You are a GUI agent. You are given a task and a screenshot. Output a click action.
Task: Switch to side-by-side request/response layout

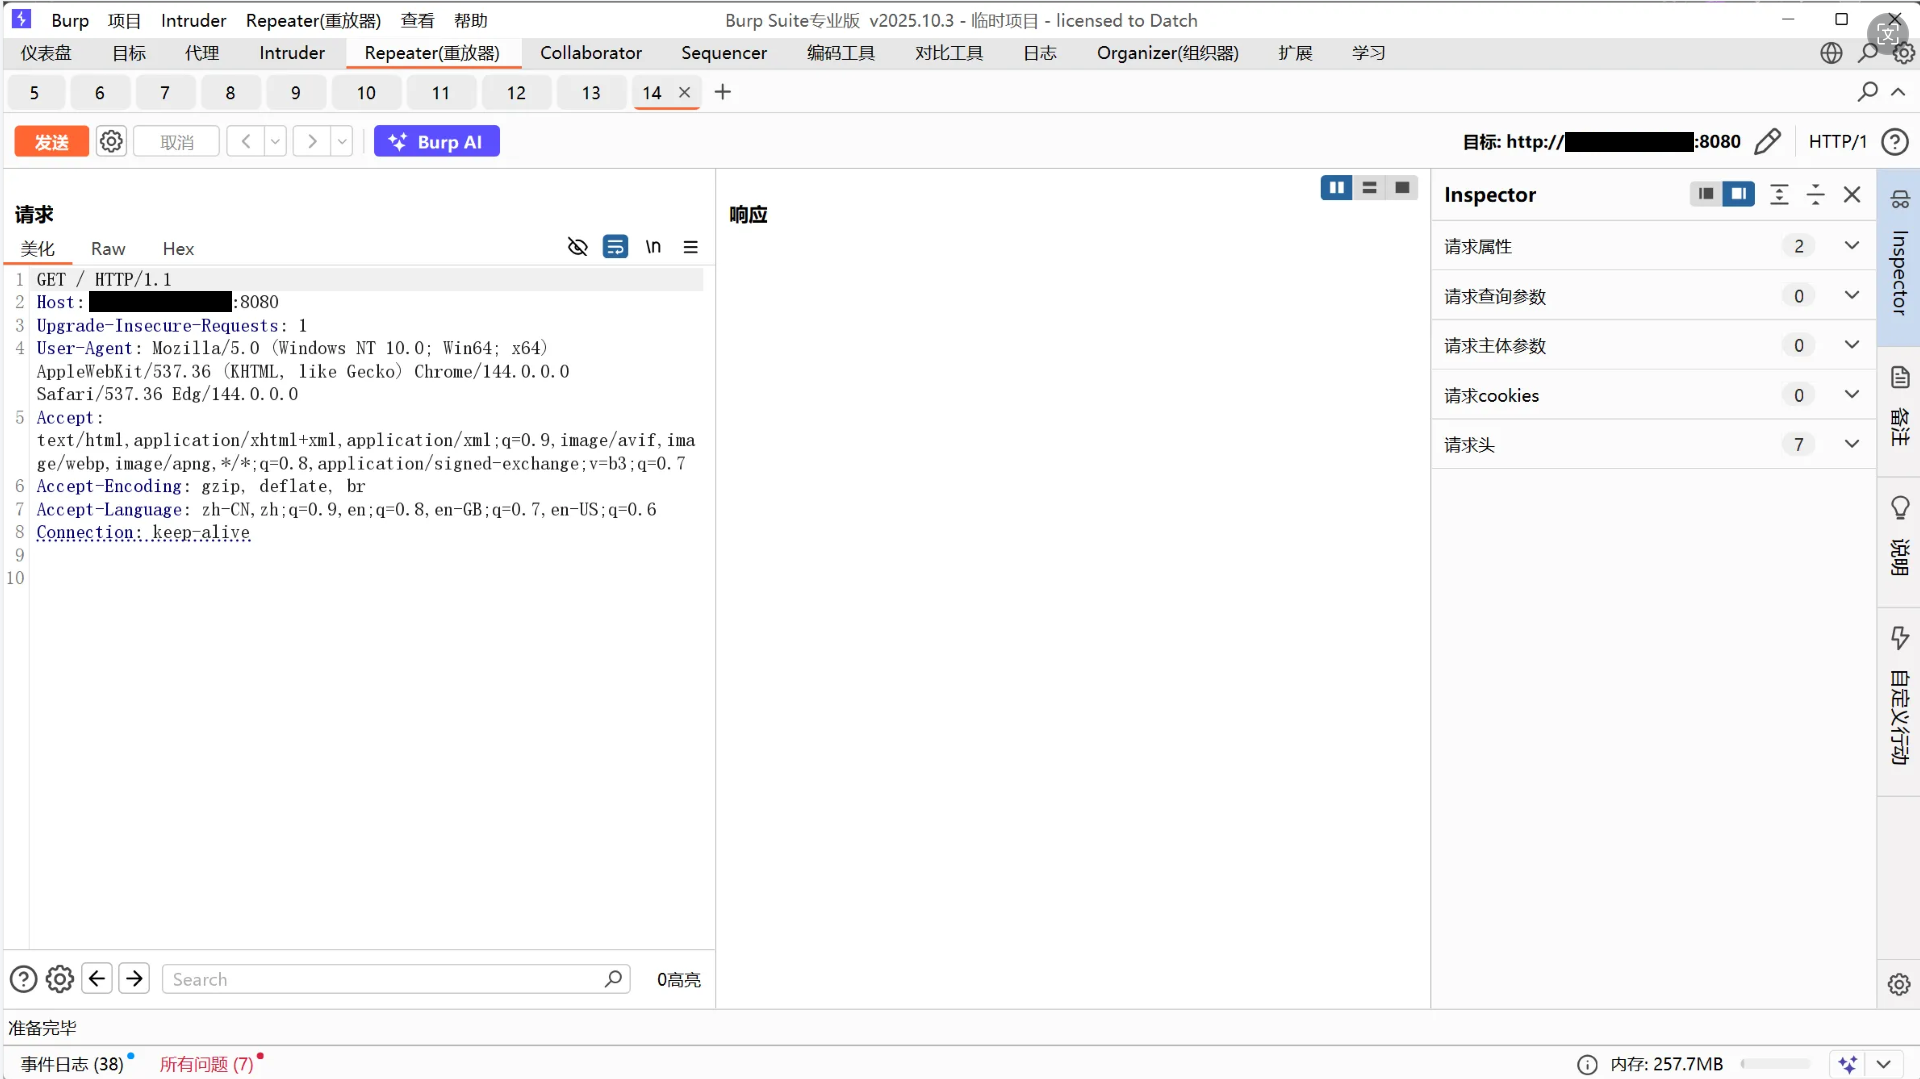pos(1336,188)
